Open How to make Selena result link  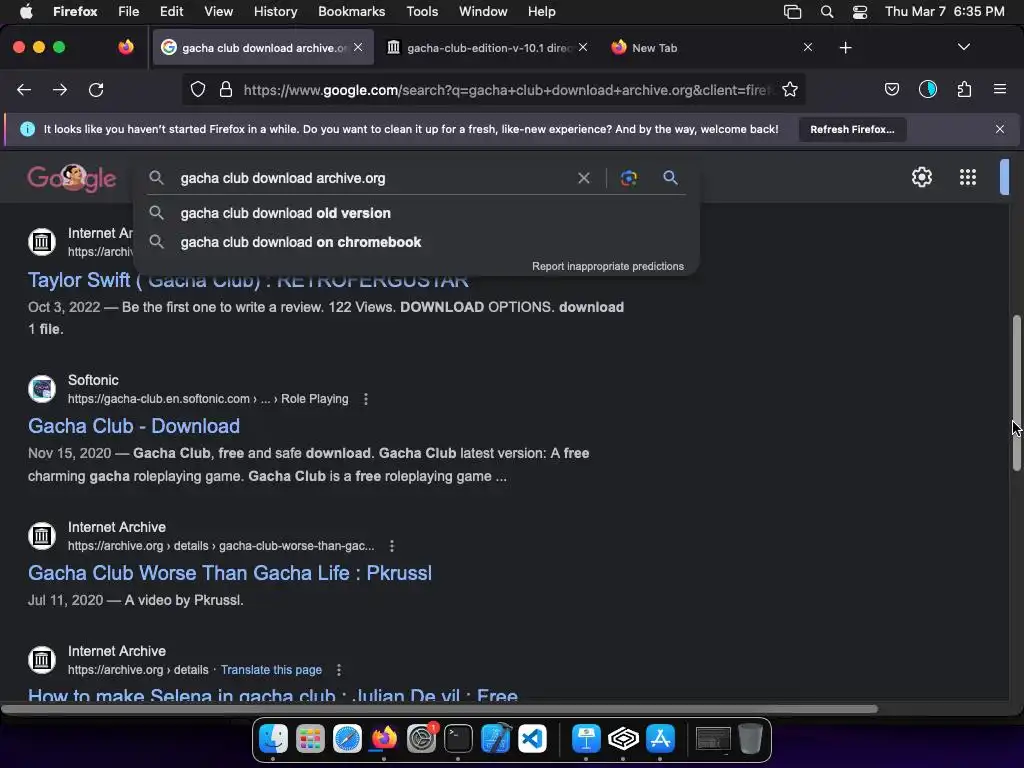(273, 695)
